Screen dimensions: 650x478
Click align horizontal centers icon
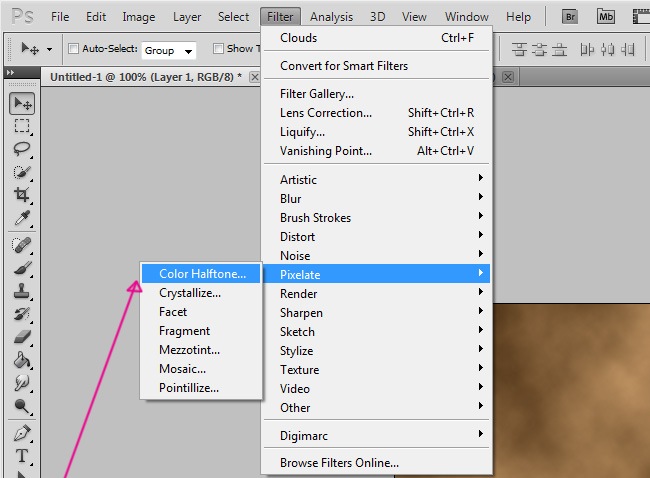click(607, 50)
